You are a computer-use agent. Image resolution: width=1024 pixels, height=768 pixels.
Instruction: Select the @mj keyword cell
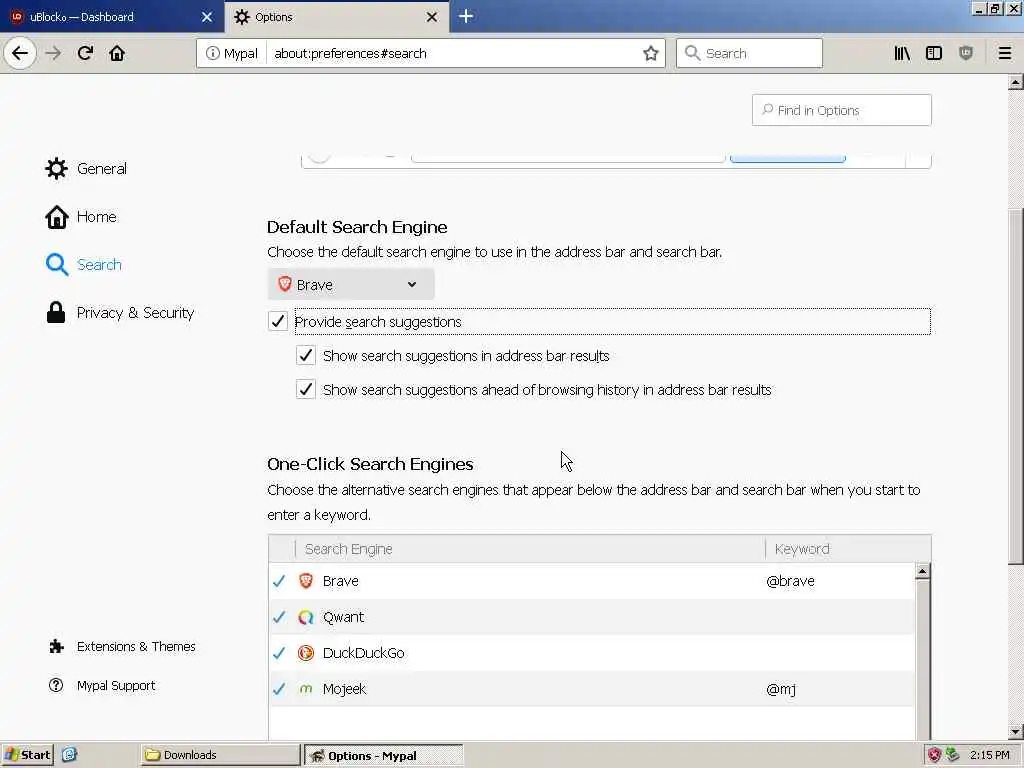(x=781, y=689)
